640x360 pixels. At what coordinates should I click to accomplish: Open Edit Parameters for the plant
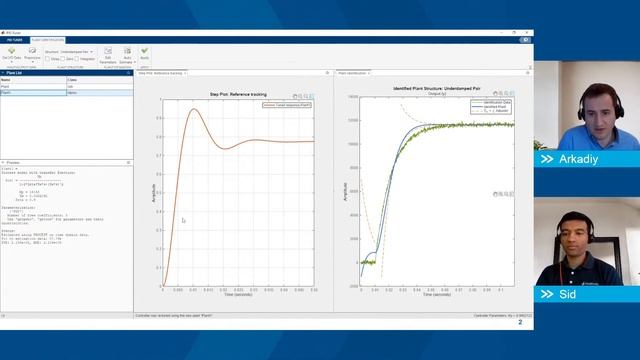108,55
